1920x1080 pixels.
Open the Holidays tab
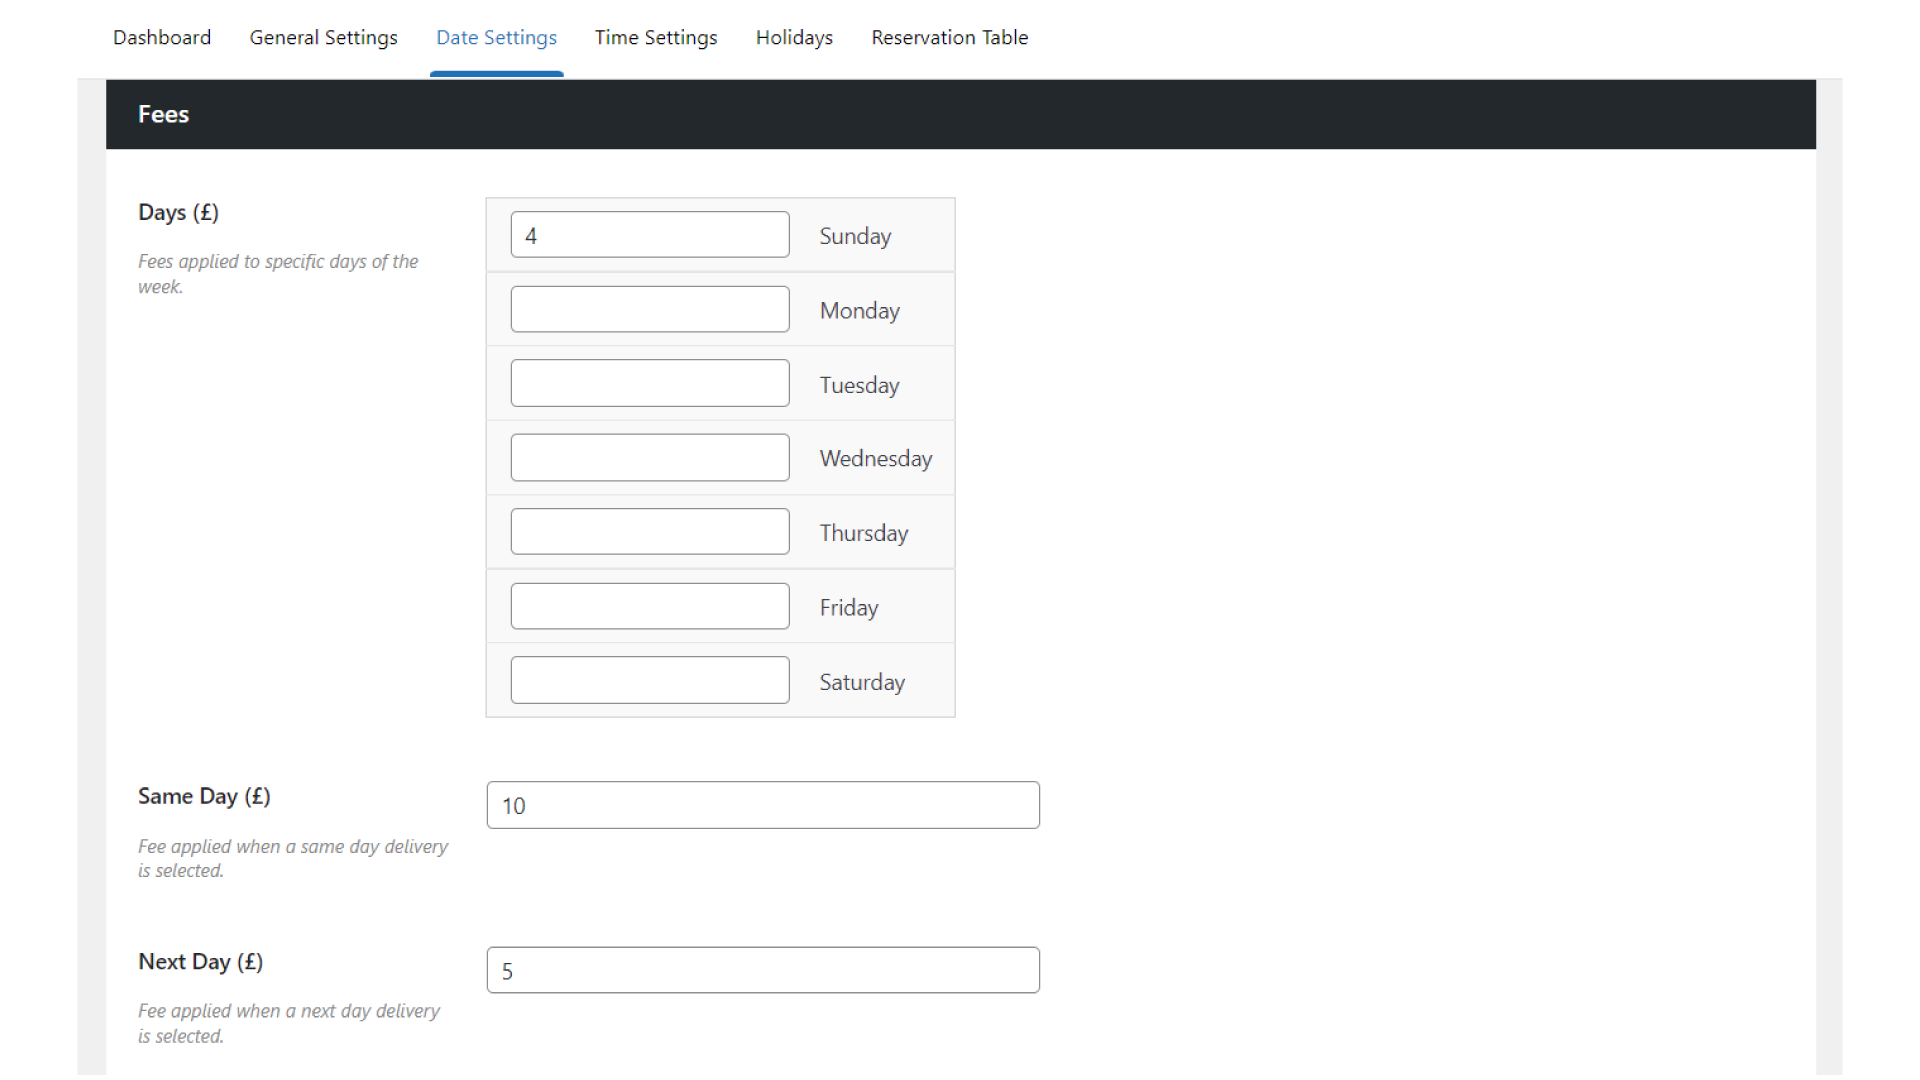[x=794, y=37]
